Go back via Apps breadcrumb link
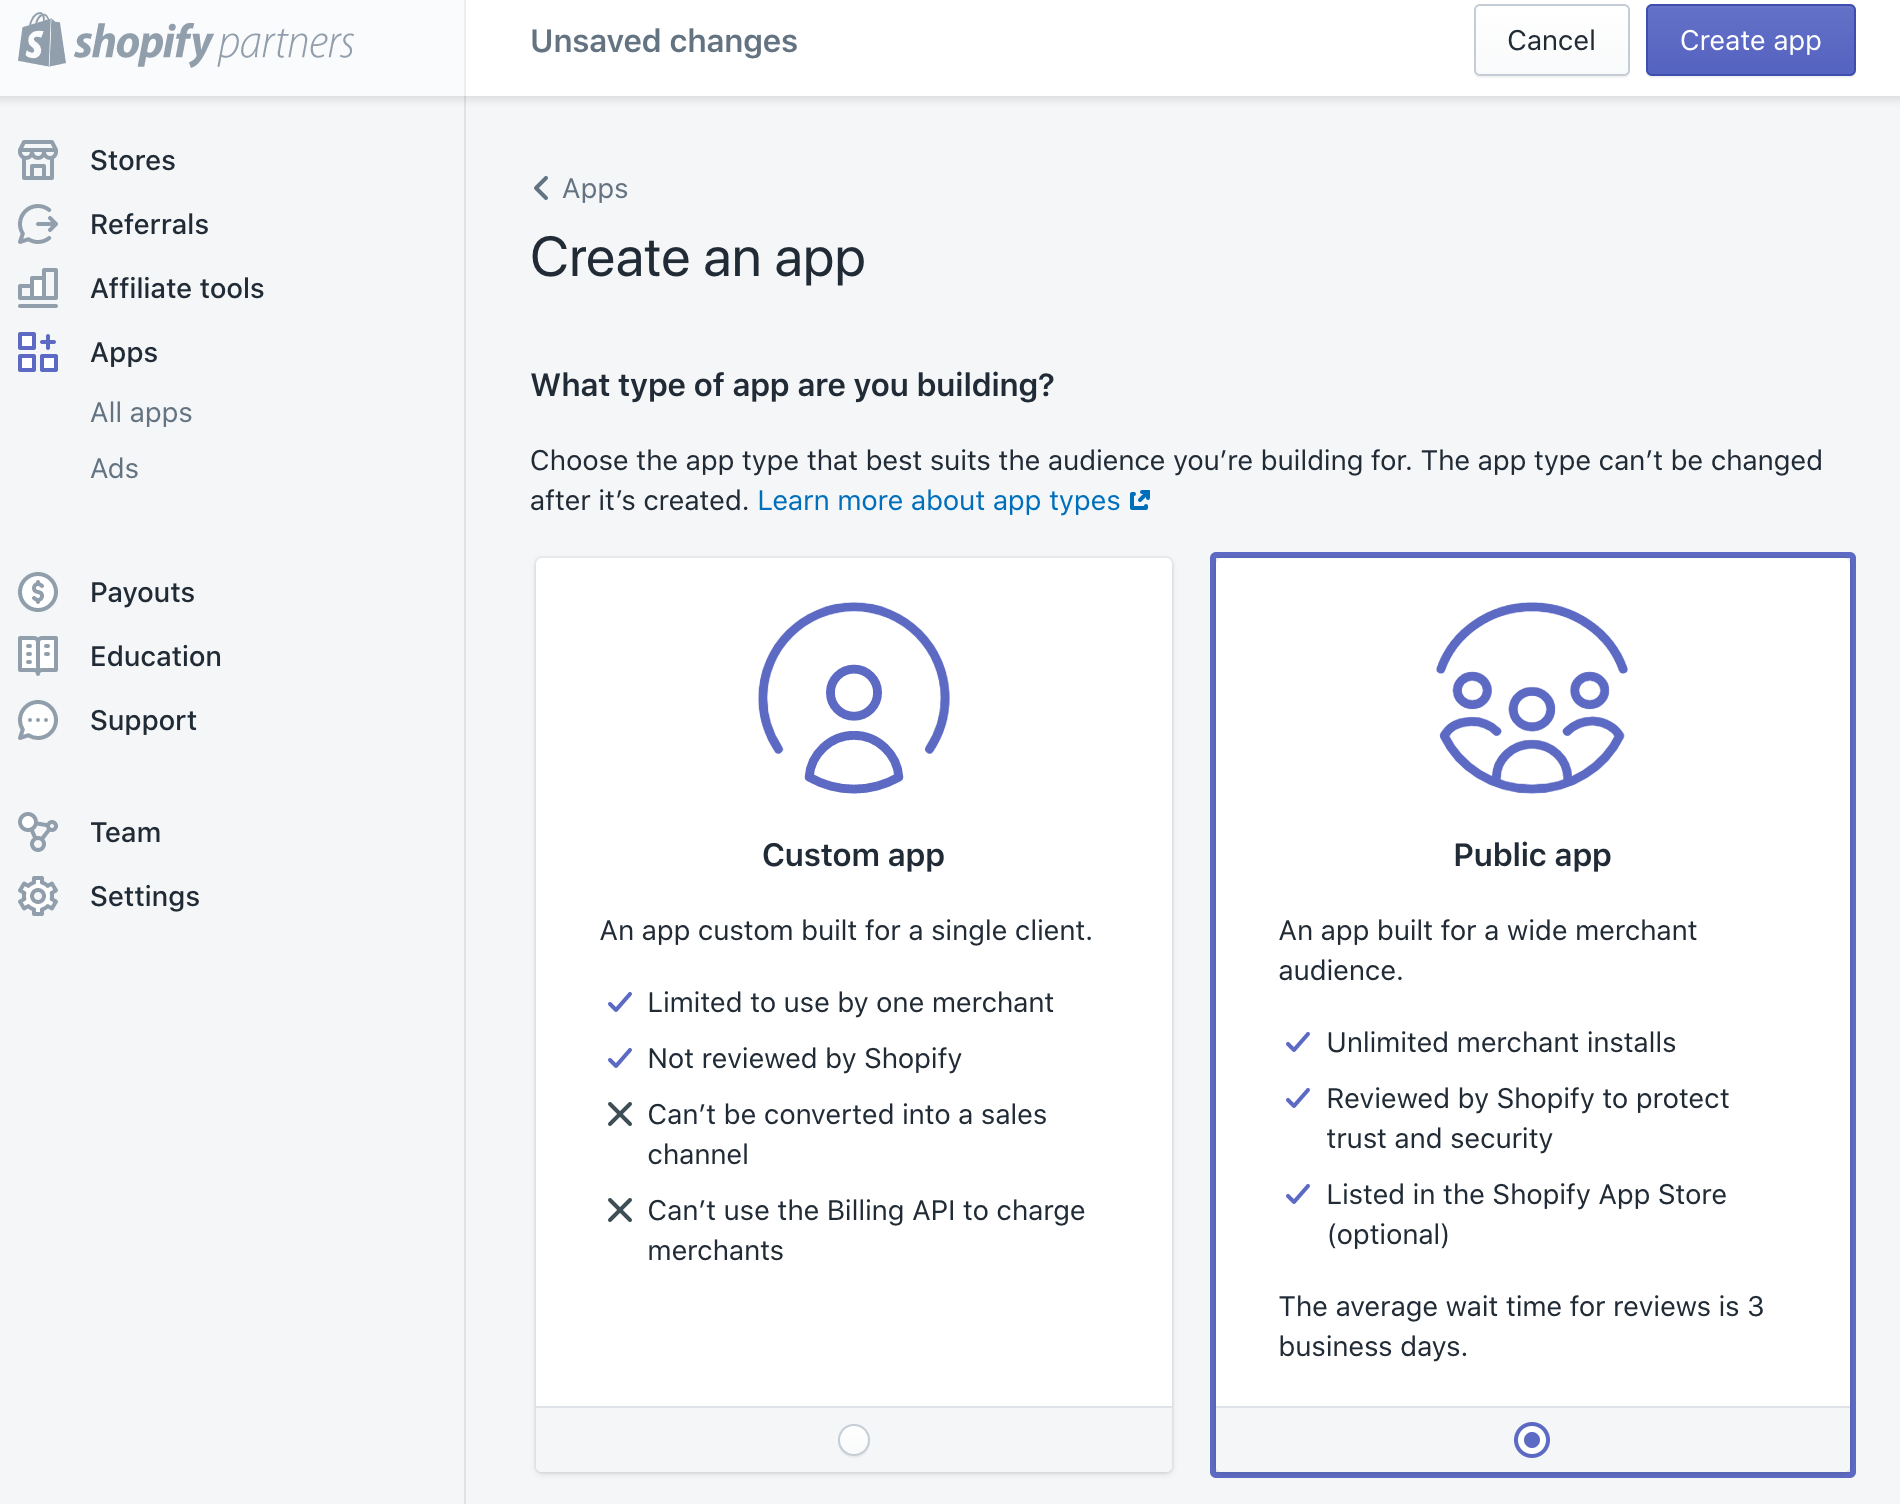Viewport: 1900px width, 1504px height. (595, 188)
